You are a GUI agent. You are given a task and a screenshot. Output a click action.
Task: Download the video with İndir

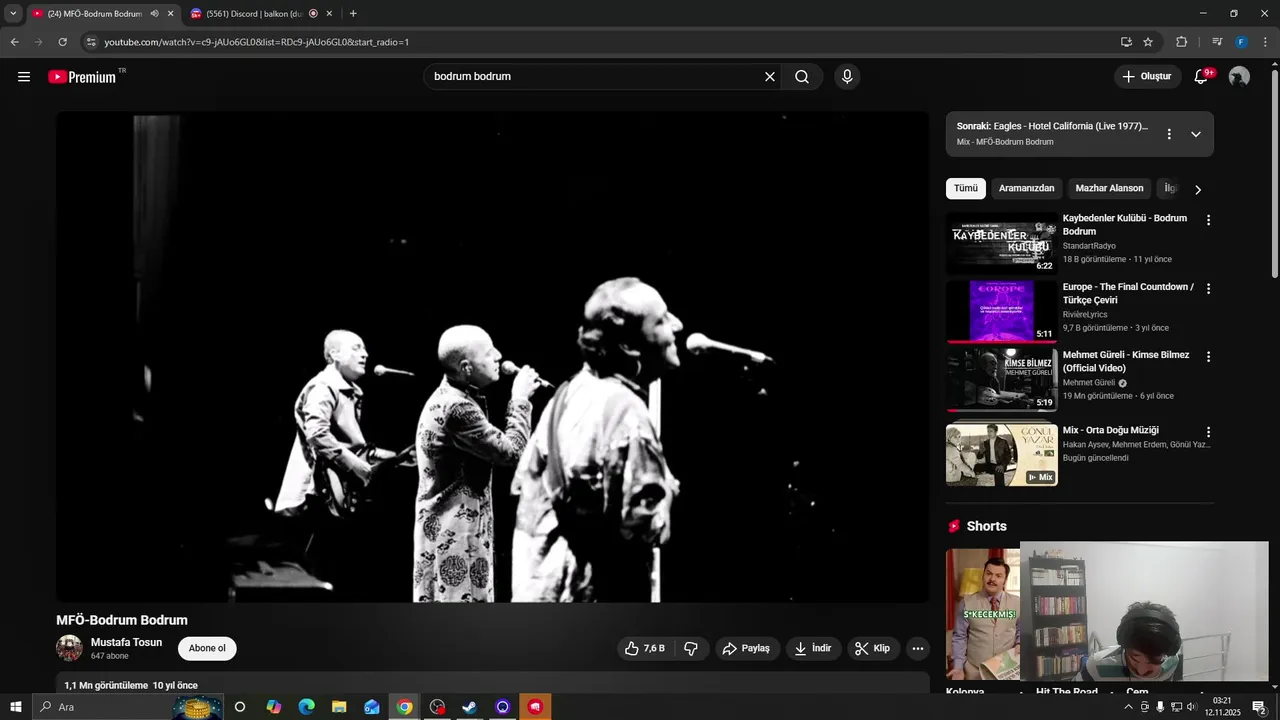pyautogui.click(x=813, y=649)
